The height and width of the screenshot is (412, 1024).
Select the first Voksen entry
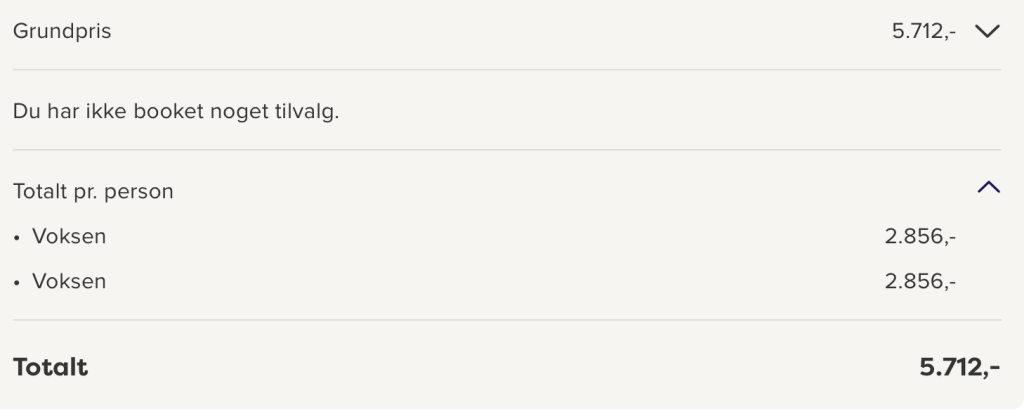click(x=69, y=237)
